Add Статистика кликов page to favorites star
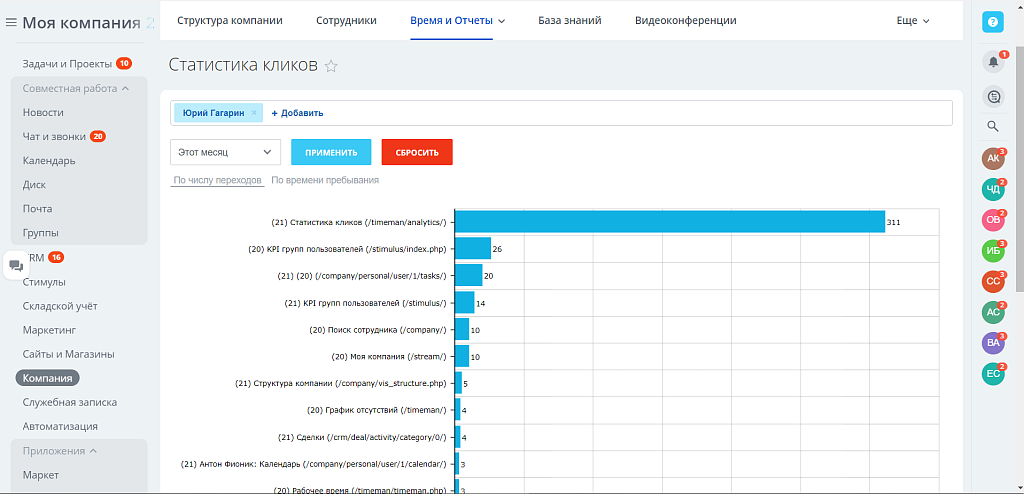This screenshot has height=494, width=1024. tap(332, 66)
